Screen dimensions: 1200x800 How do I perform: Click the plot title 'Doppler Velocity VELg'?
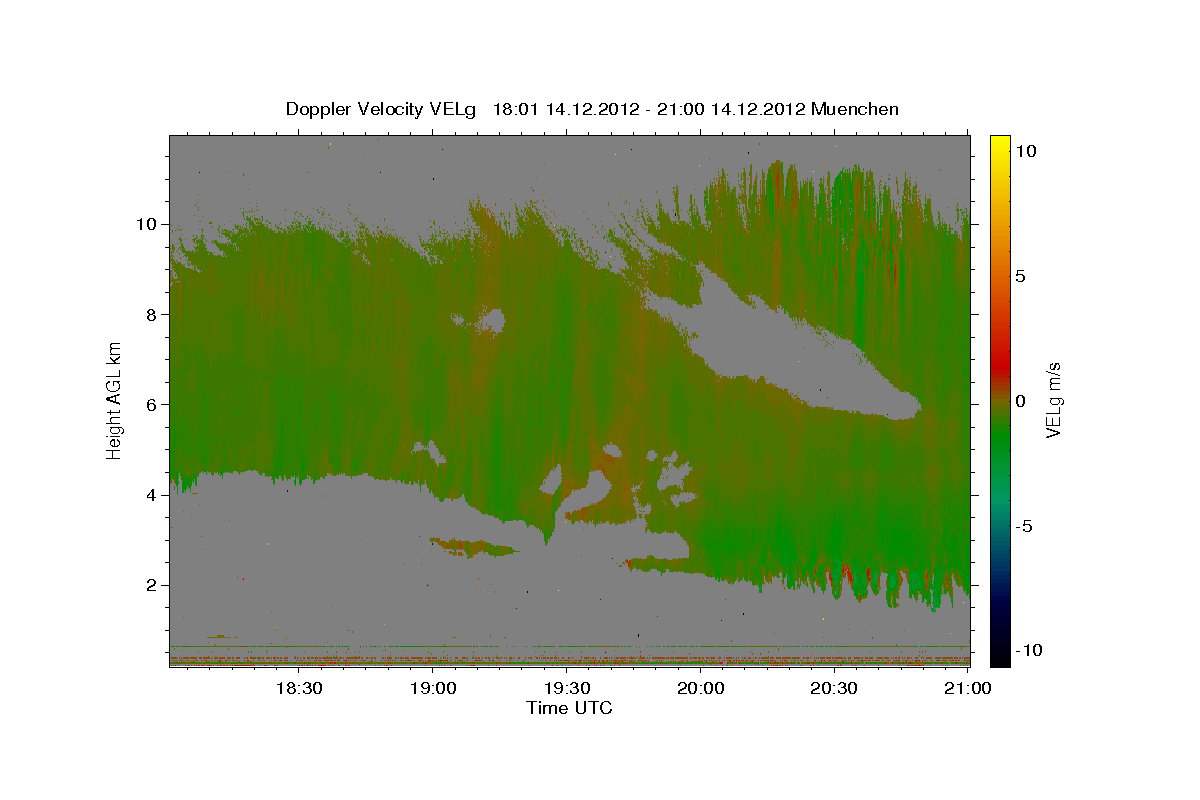pyautogui.click(x=381, y=109)
